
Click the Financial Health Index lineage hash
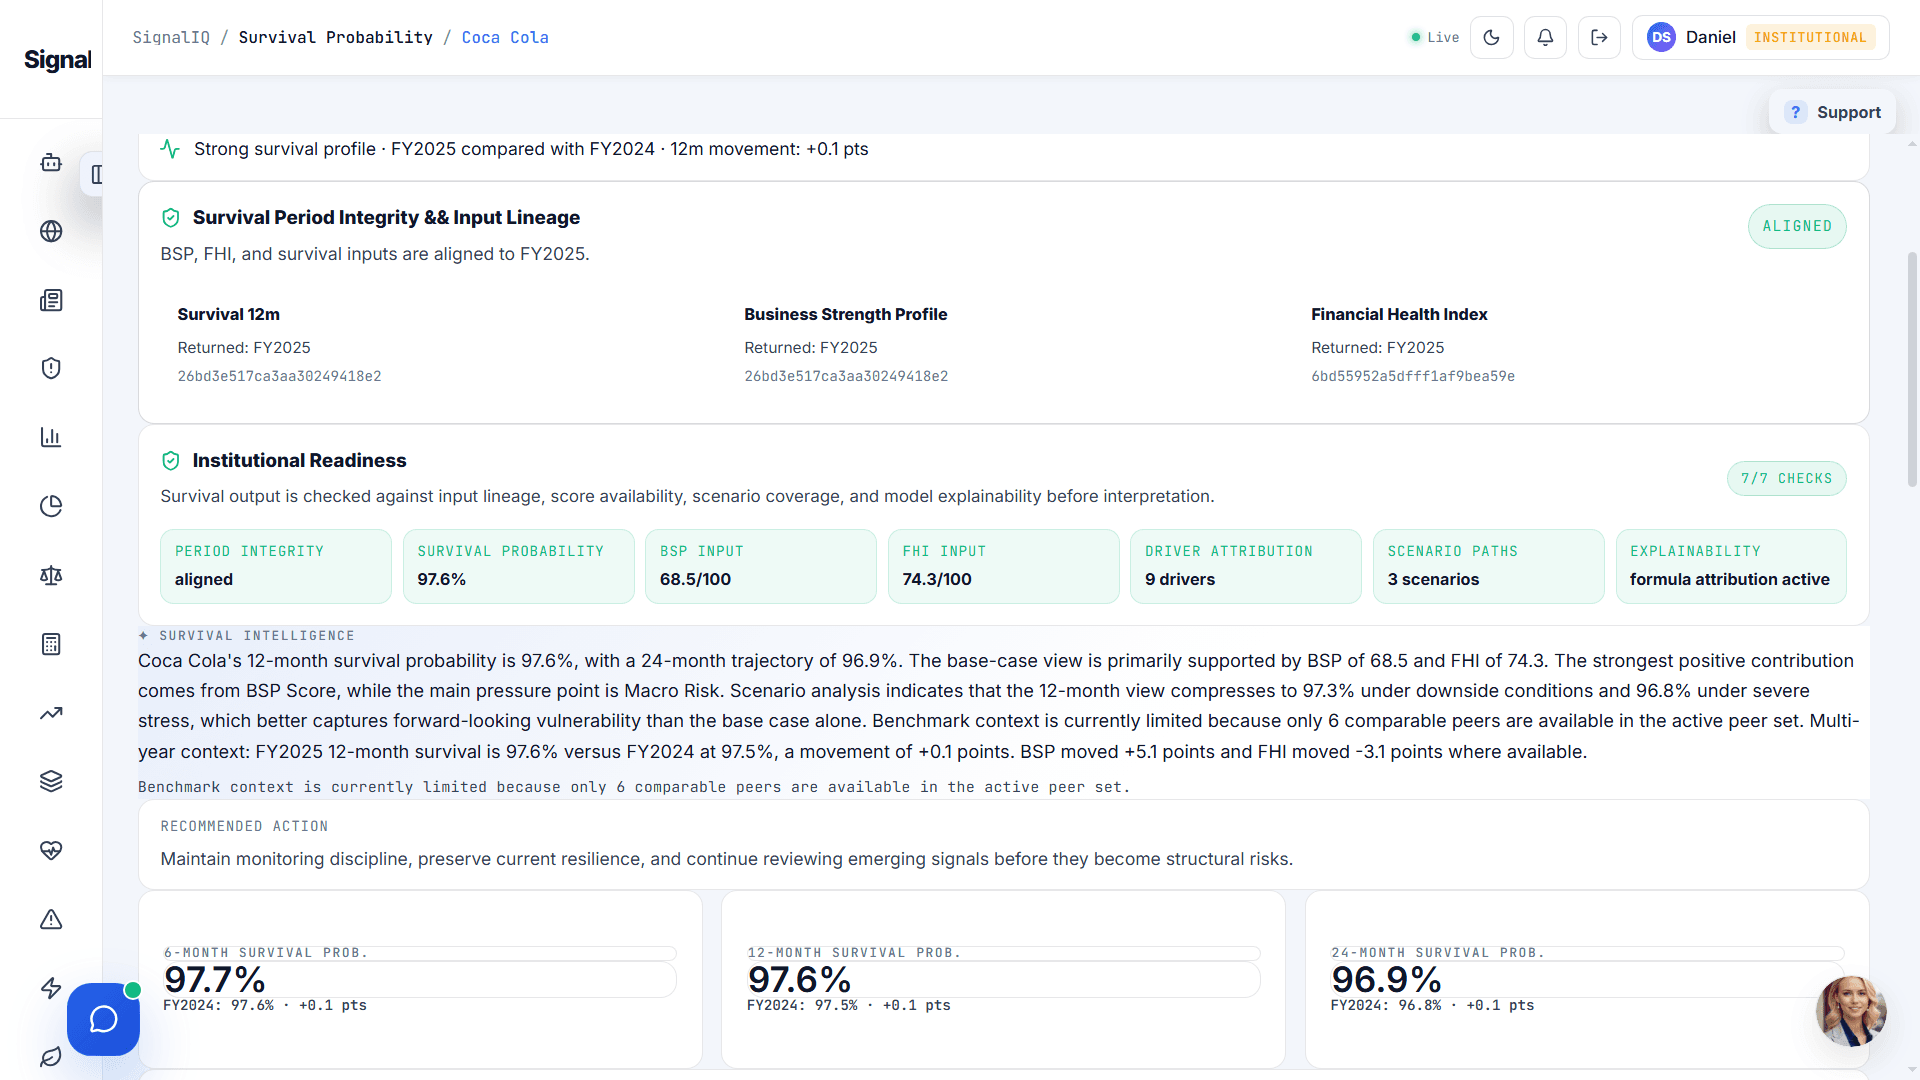pyautogui.click(x=1413, y=376)
